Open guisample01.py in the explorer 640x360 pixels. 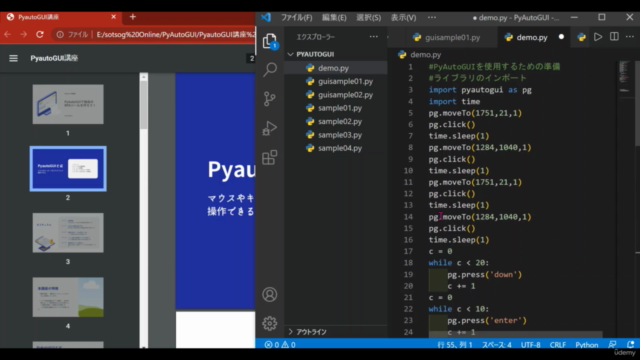[336, 81]
